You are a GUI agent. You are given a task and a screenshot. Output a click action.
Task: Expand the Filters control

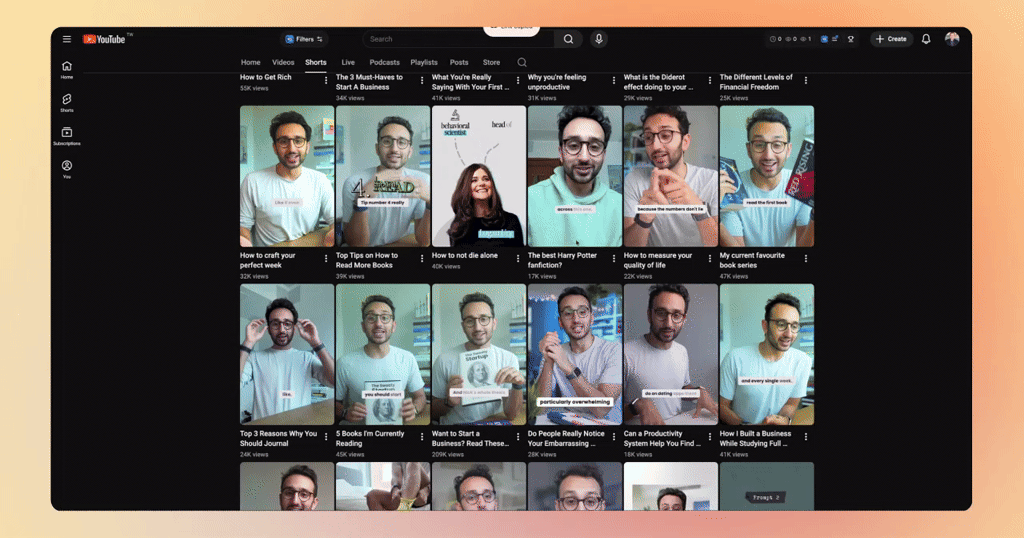[x=304, y=39]
